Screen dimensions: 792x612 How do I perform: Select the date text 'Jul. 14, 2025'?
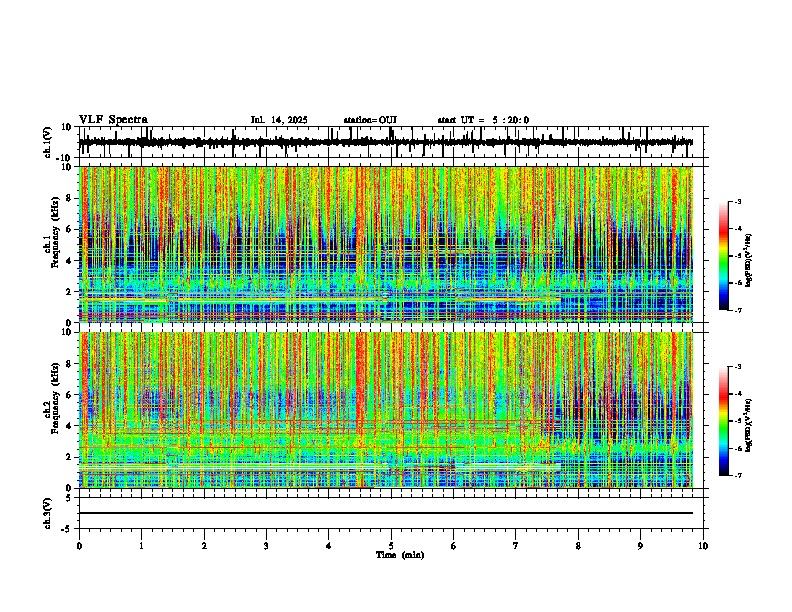point(279,120)
